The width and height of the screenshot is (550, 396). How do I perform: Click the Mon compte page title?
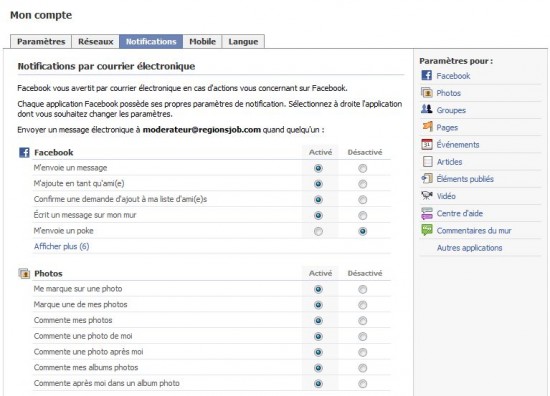41,15
